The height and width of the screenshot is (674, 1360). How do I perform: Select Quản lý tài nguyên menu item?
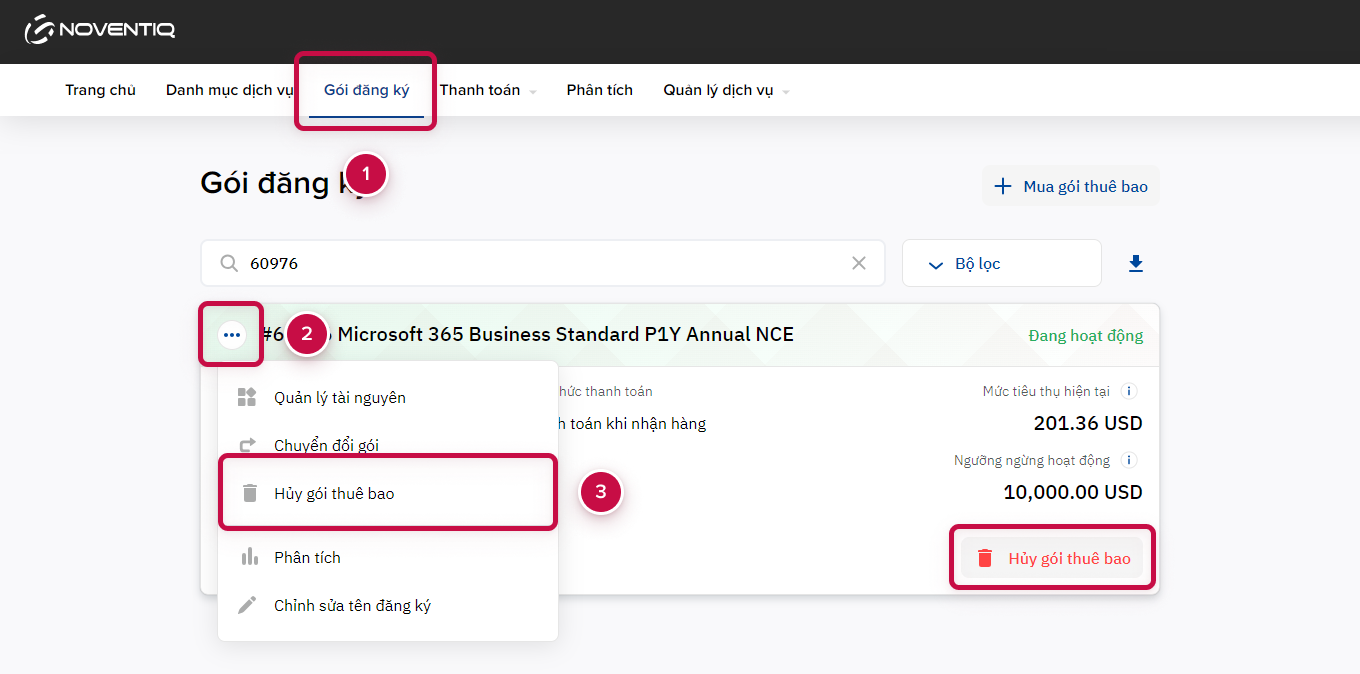coord(339,398)
